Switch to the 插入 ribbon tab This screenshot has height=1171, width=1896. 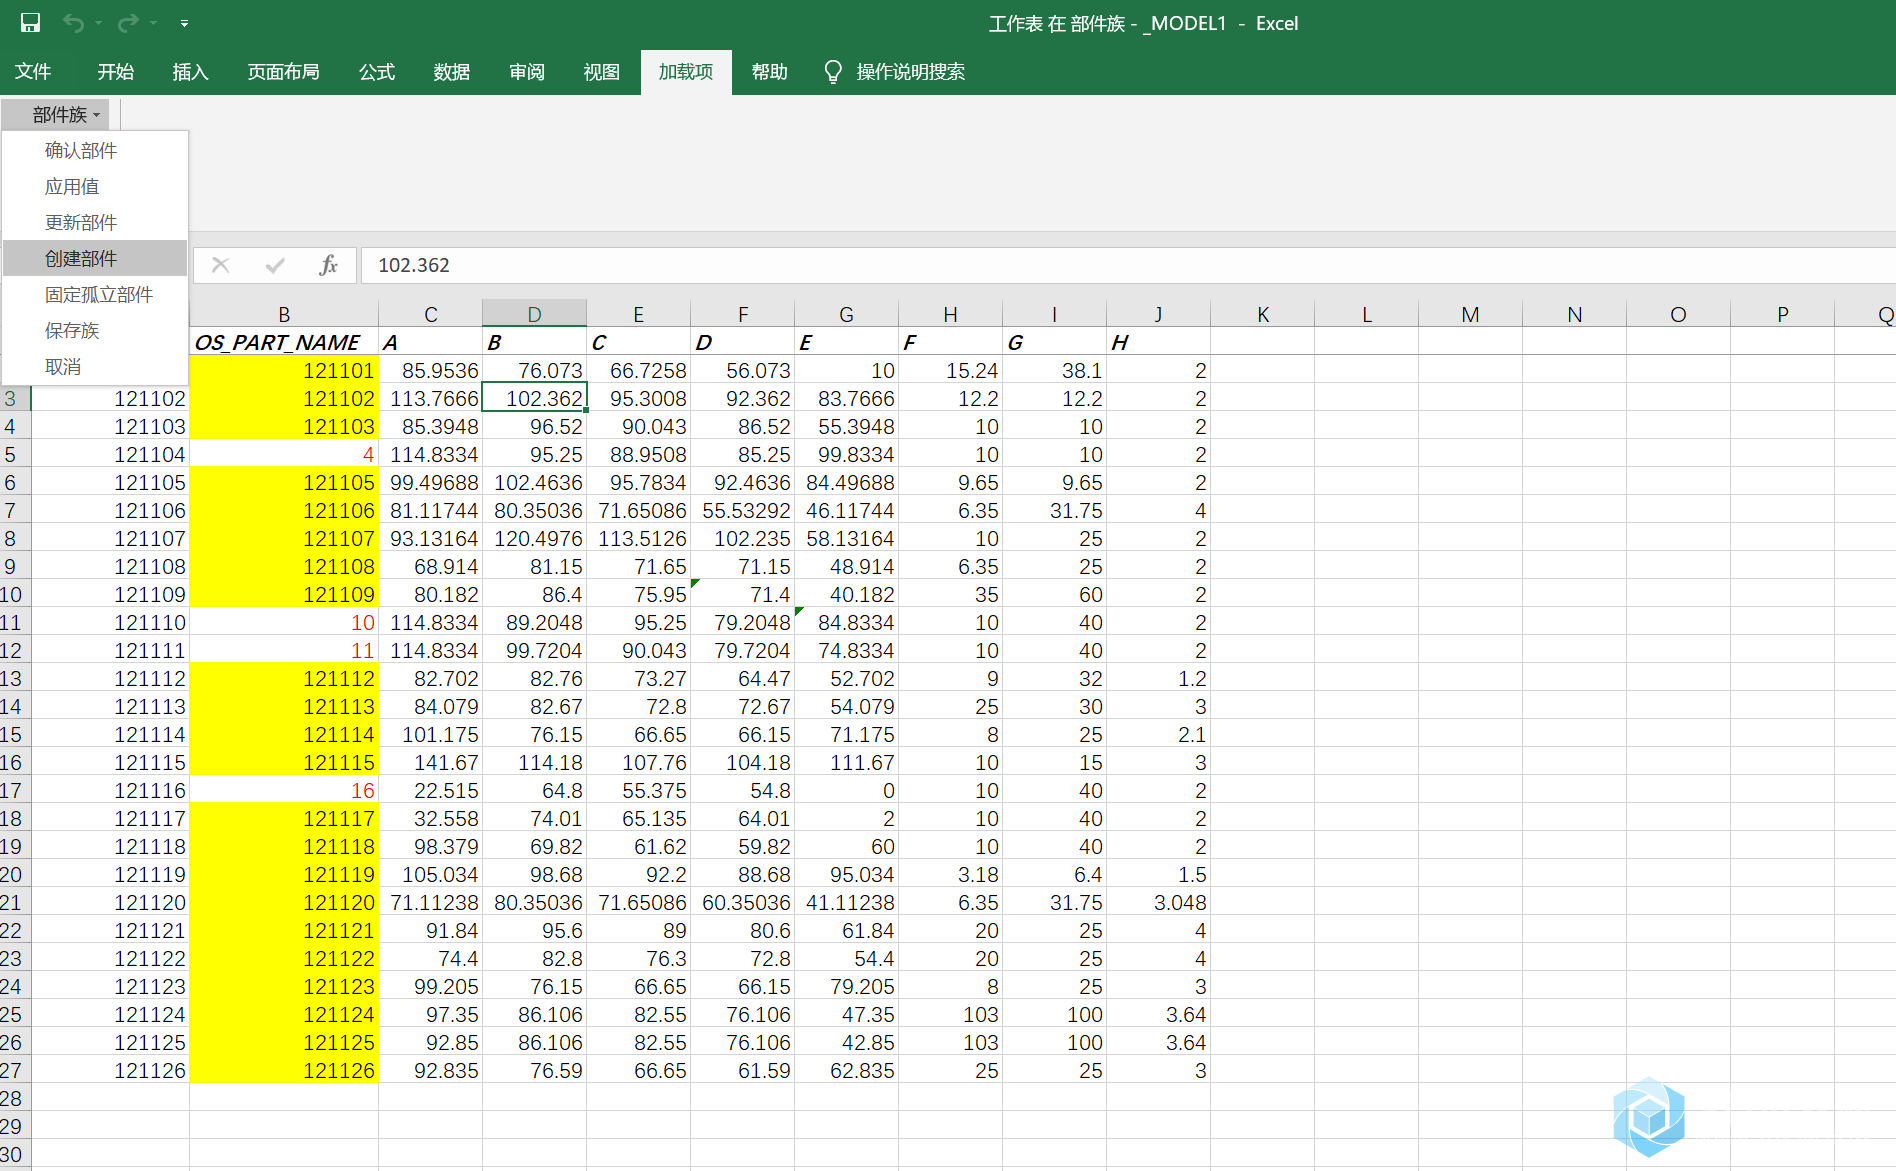[x=190, y=72]
